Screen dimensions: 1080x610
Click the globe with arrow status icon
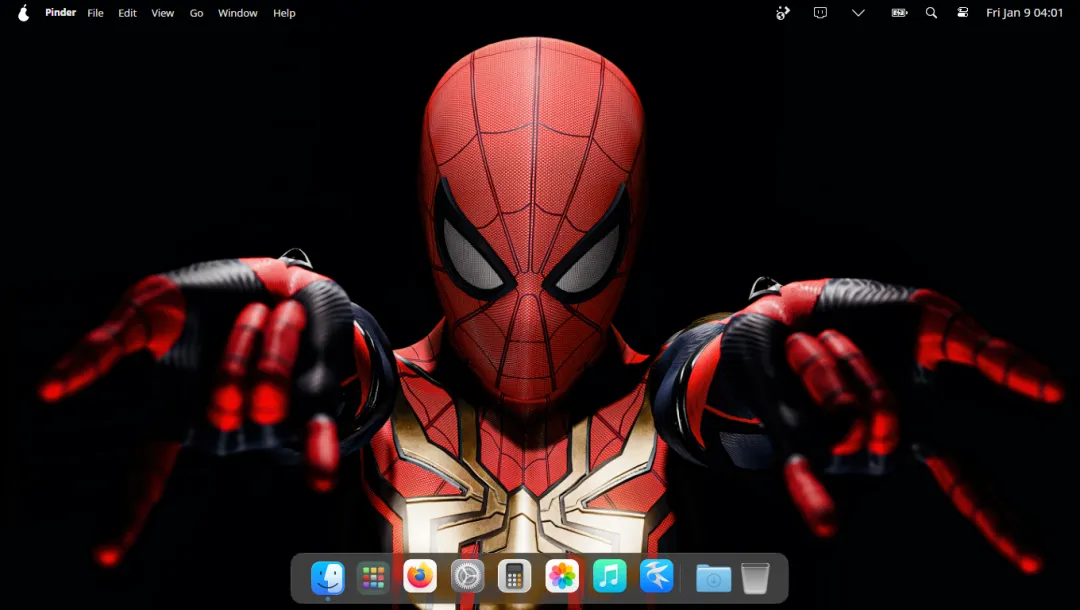[782, 12]
